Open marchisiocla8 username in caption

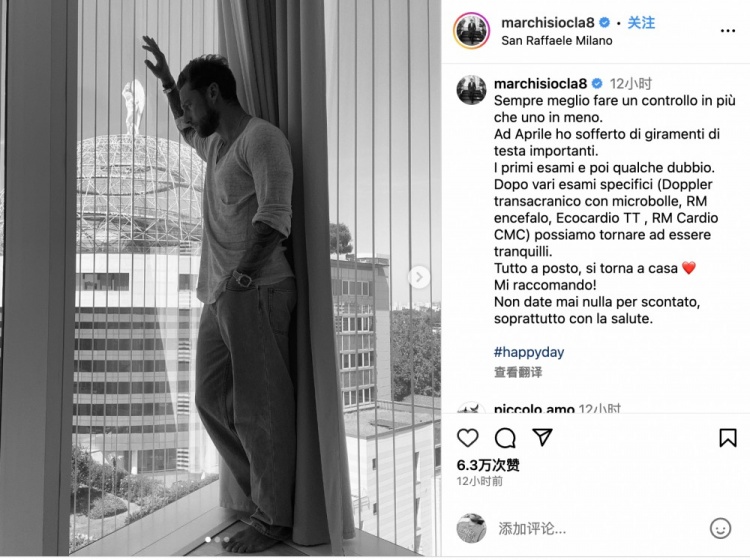click(540, 84)
